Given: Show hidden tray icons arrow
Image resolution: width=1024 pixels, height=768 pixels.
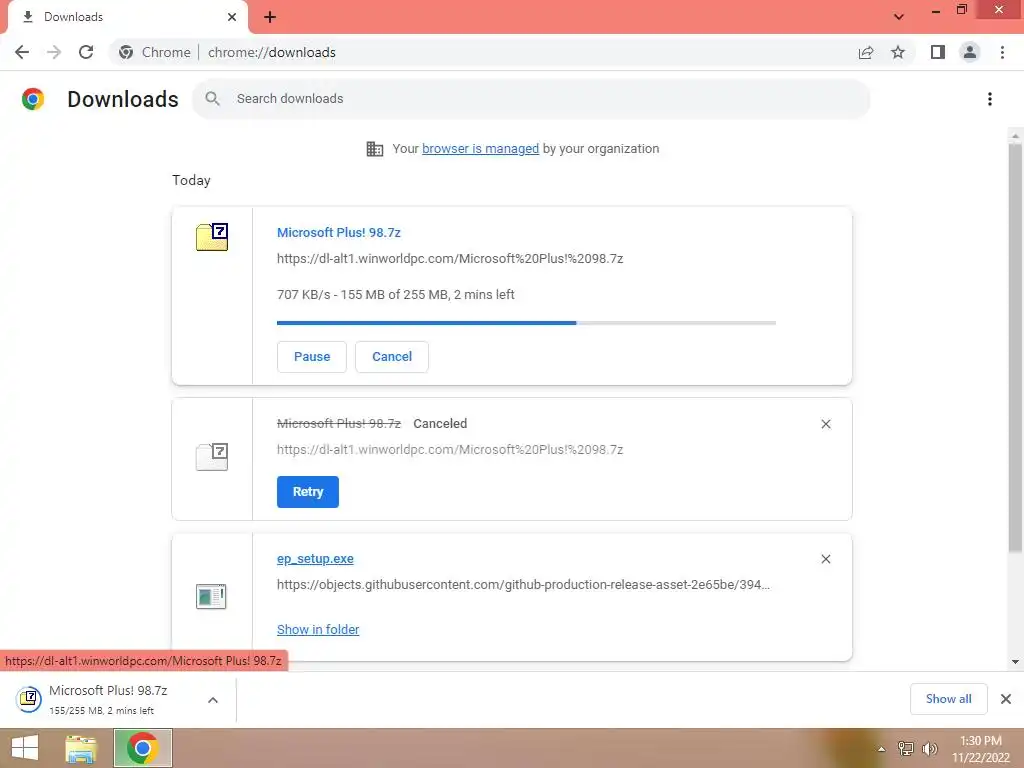Looking at the screenshot, I should click(881, 749).
